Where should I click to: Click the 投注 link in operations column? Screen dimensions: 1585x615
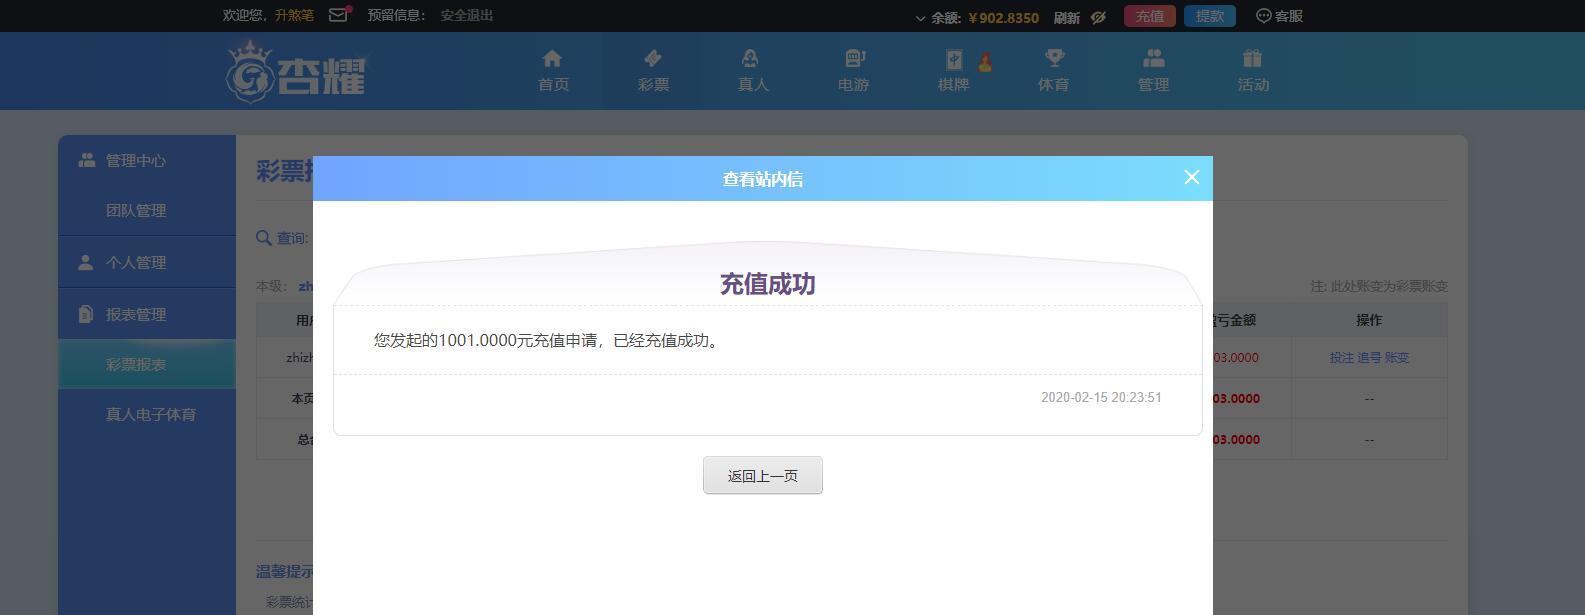pyautogui.click(x=1341, y=357)
